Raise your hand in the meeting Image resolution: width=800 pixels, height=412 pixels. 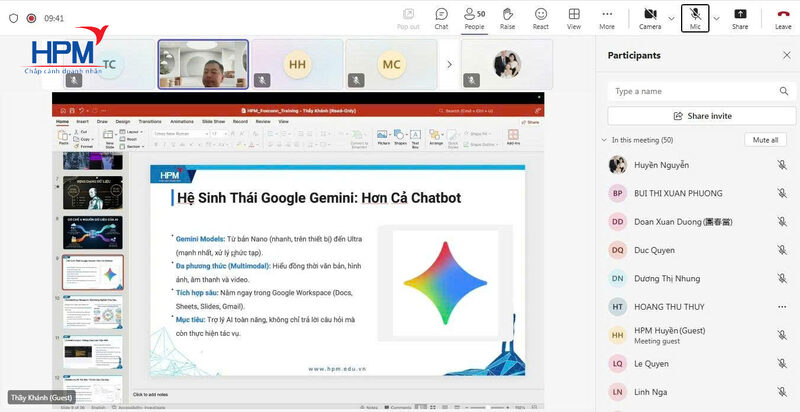pos(507,18)
